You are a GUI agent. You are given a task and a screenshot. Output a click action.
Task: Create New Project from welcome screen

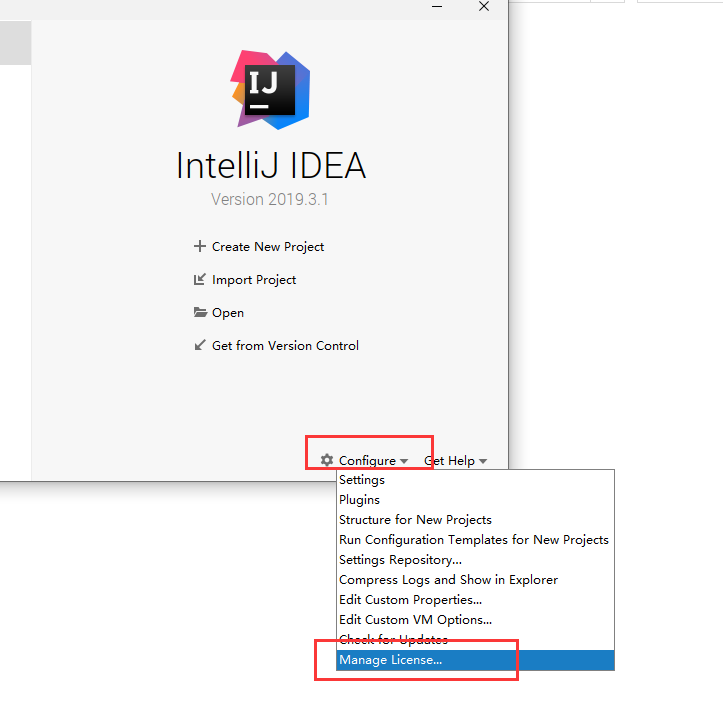click(267, 247)
